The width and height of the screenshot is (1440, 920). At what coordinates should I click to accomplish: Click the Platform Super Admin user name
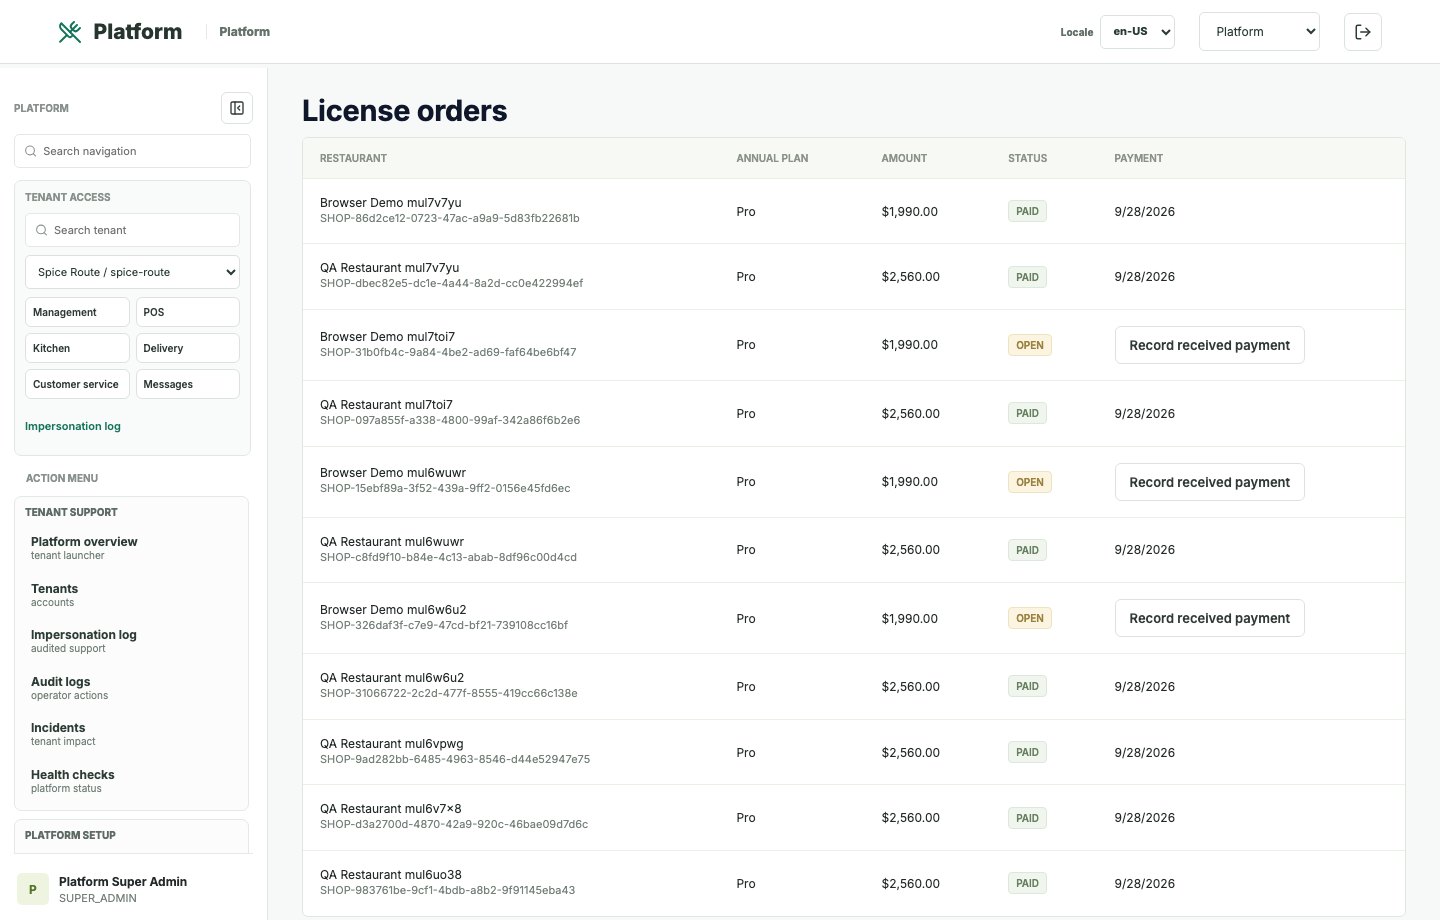pyautogui.click(x=123, y=882)
